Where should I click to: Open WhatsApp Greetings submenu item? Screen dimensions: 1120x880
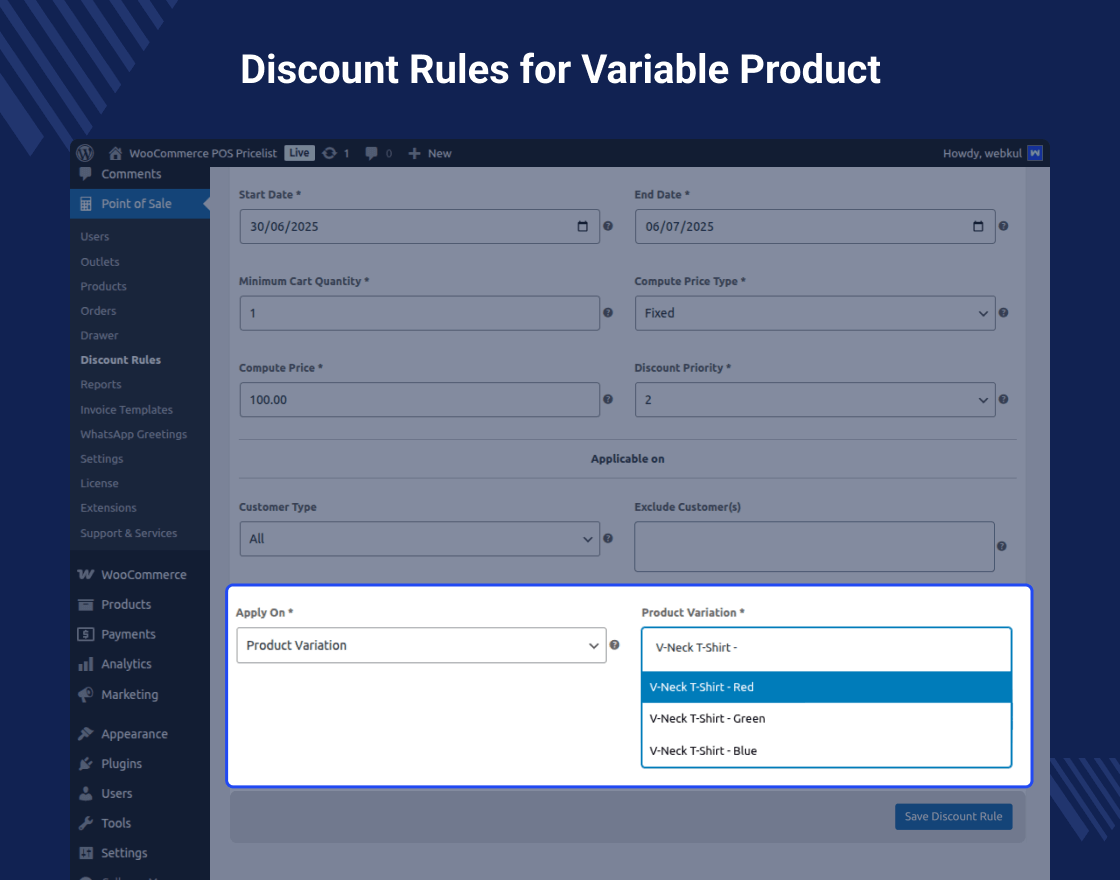[x=134, y=434]
